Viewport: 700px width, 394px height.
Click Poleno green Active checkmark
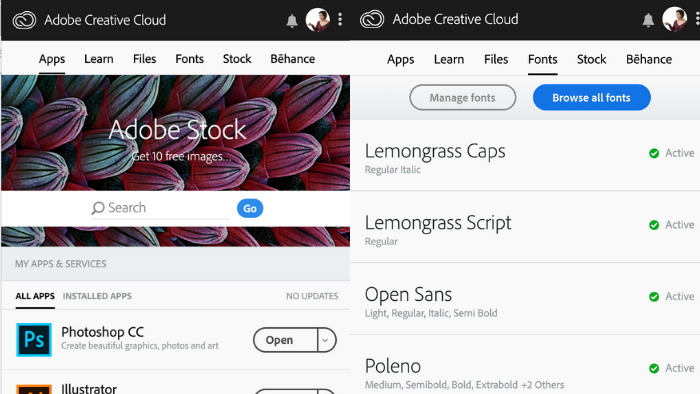click(654, 369)
